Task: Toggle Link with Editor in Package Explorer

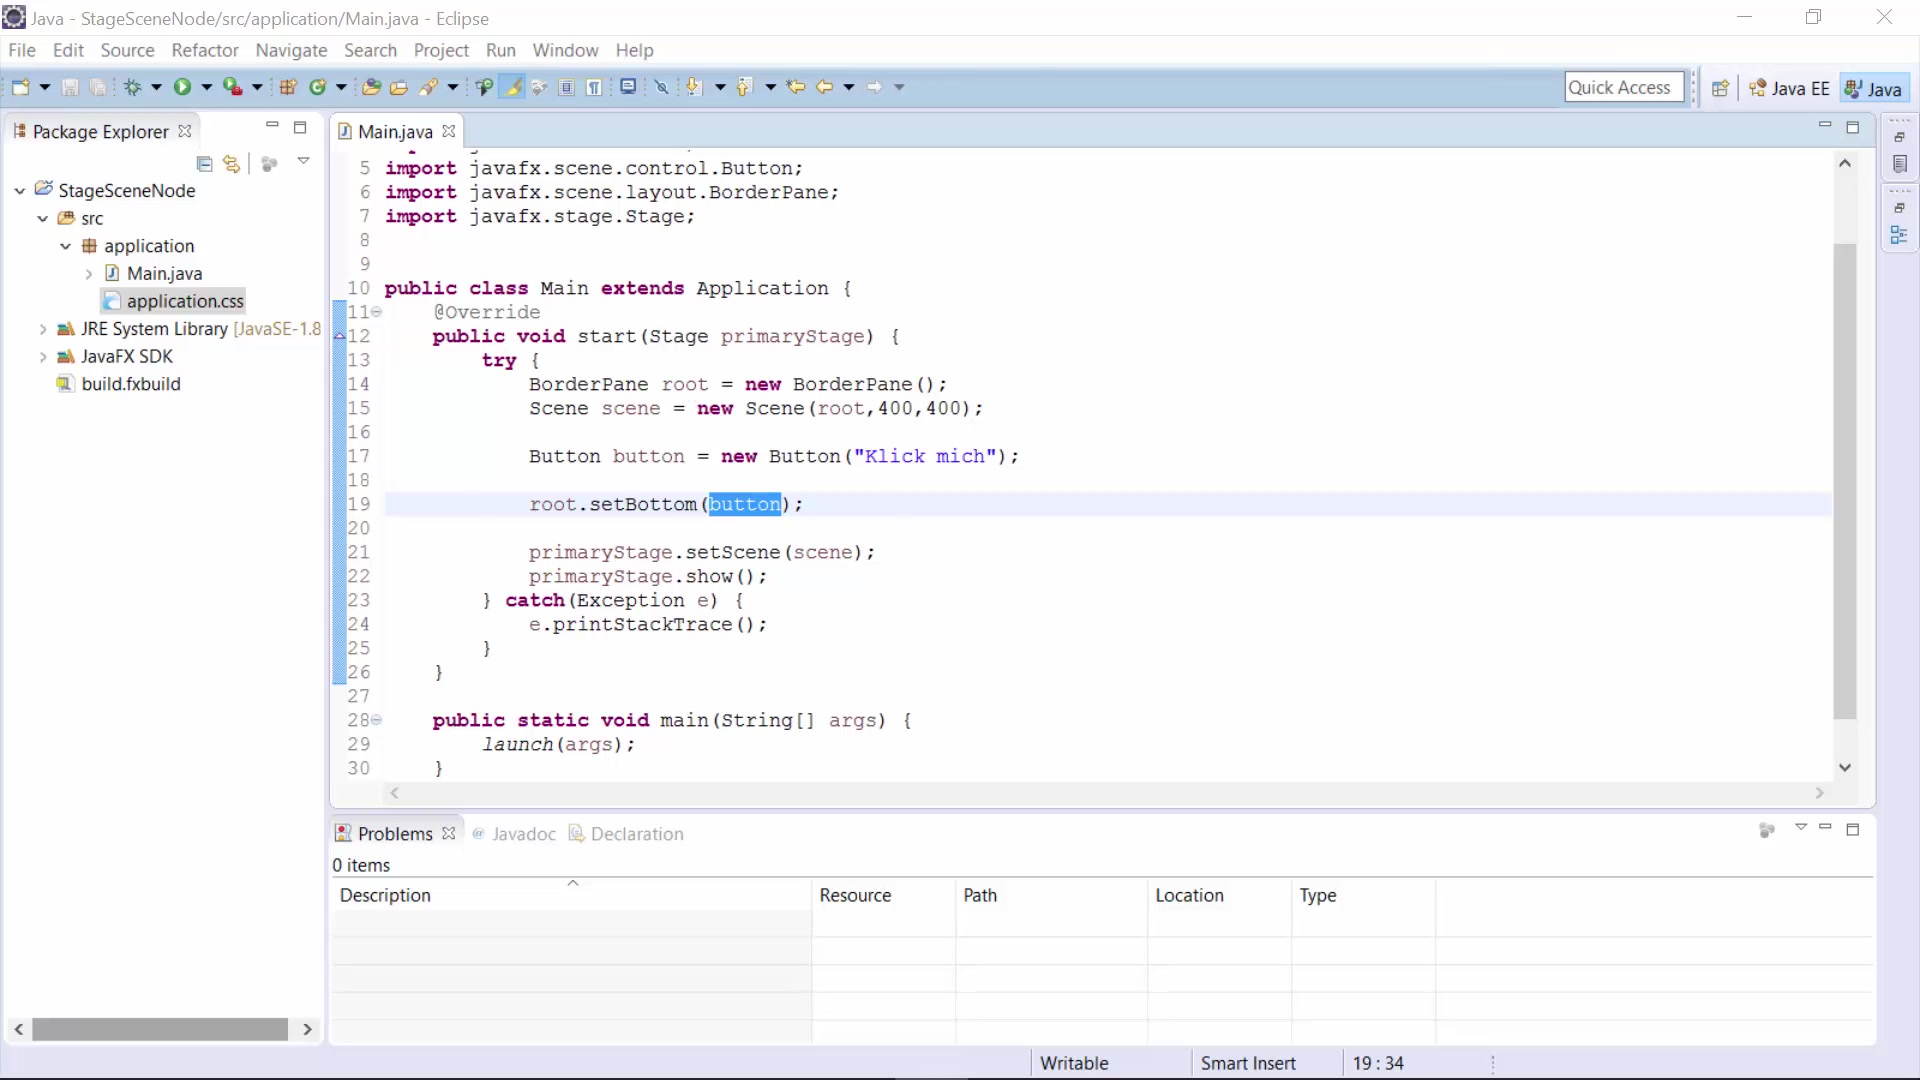Action: (x=232, y=164)
